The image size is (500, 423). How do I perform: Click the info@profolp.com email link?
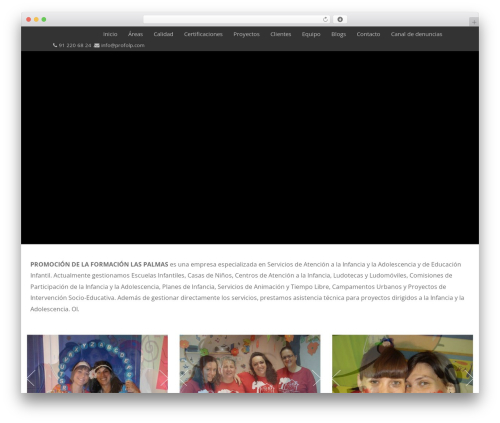(123, 45)
